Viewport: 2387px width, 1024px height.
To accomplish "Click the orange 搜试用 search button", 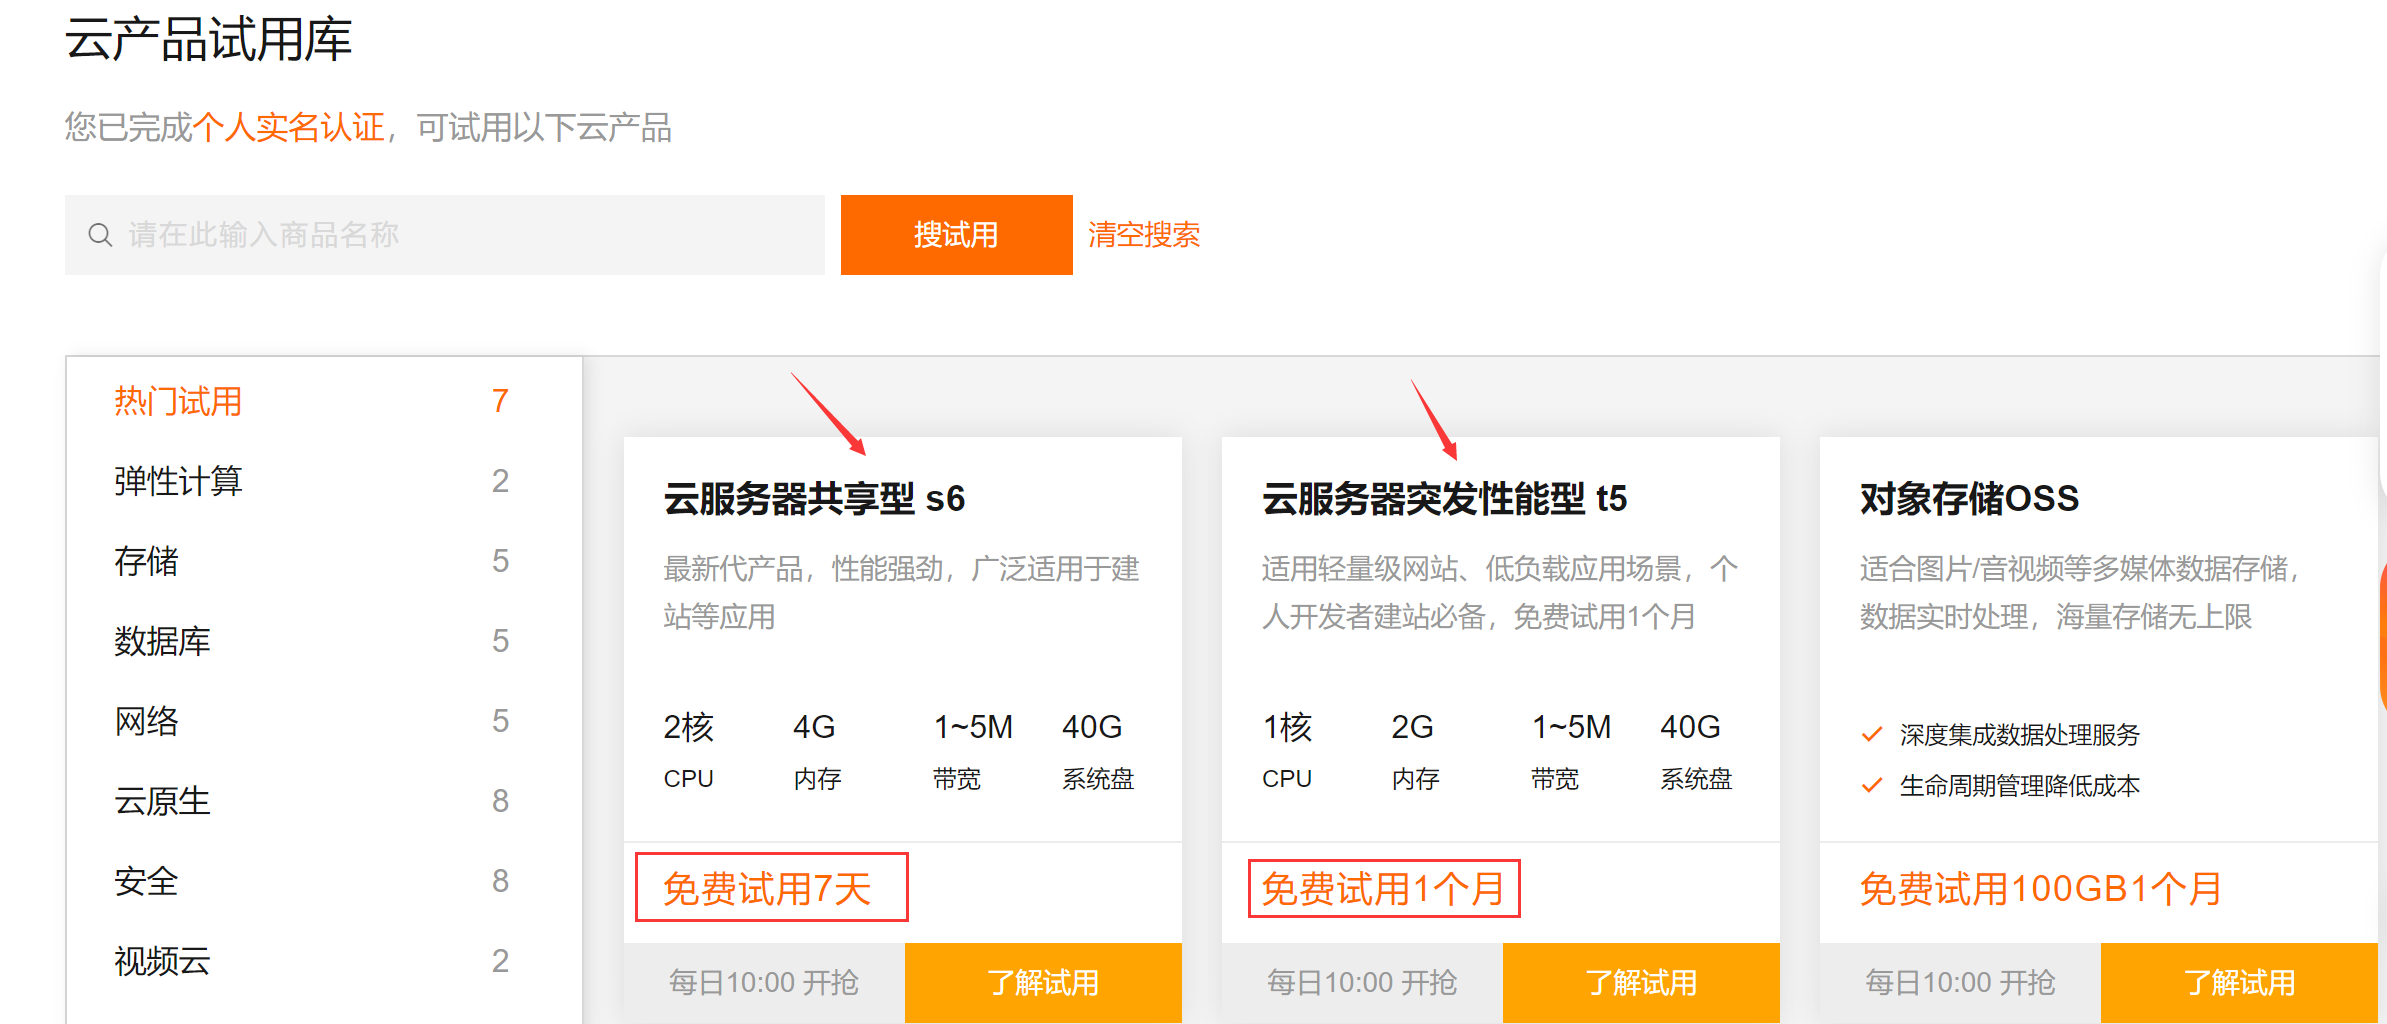I will click(x=955, y=234).
